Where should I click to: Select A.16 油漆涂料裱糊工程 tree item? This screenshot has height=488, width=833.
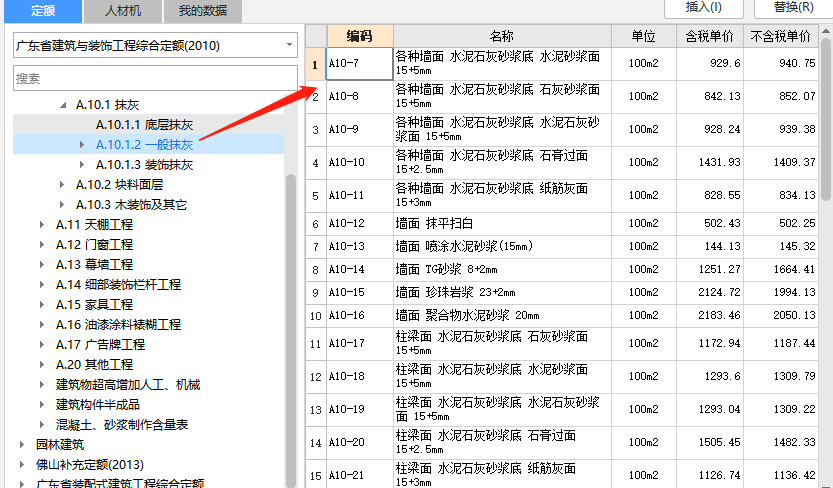118,324
